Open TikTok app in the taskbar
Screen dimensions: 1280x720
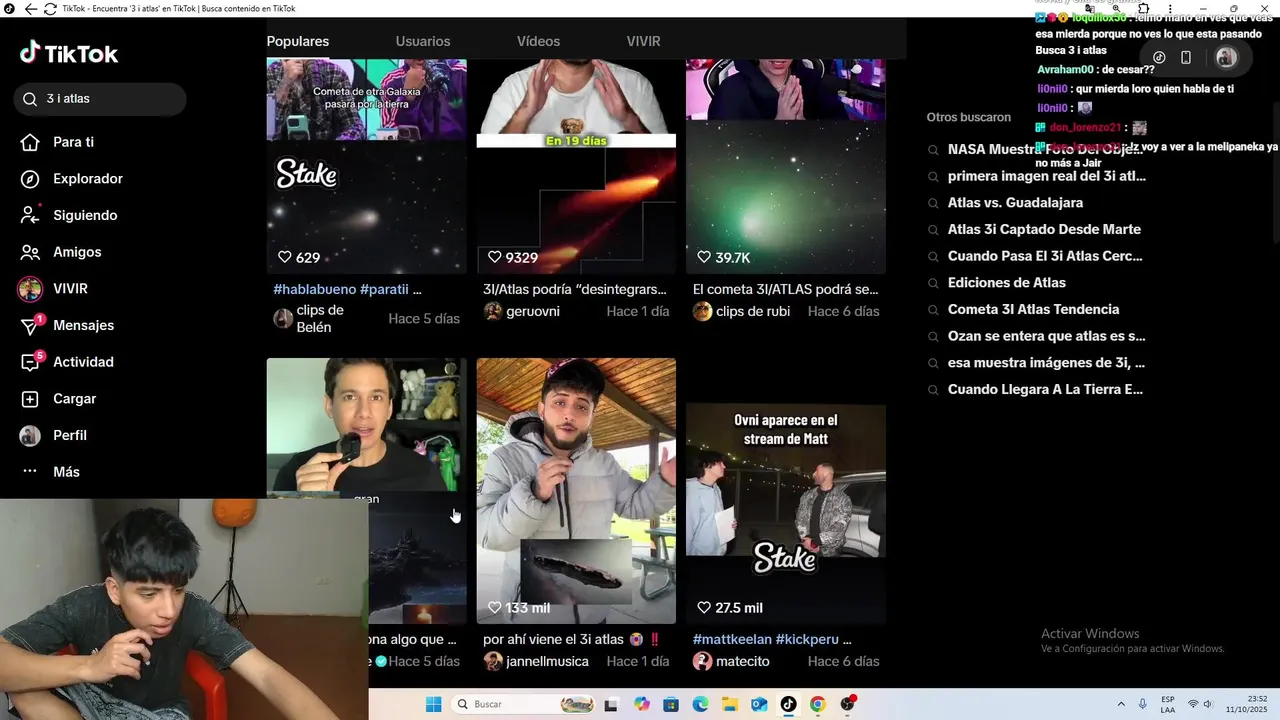pos(788,704)
